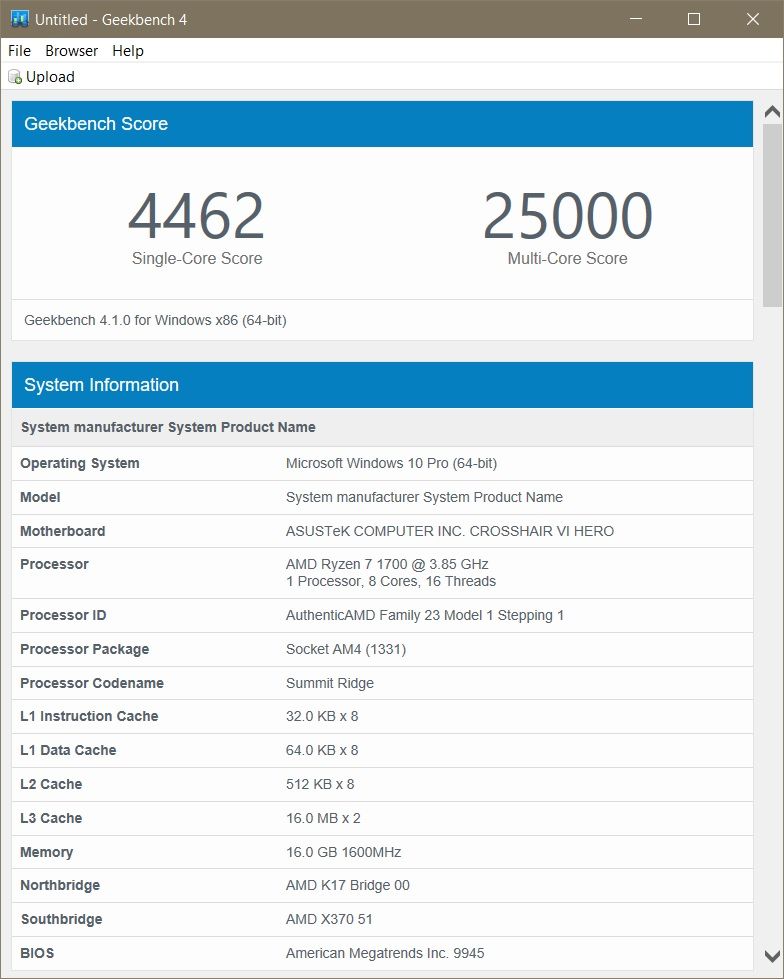Click the Socket AM4 (1331) value
This screenshot has width=784, height=979.
346,649
